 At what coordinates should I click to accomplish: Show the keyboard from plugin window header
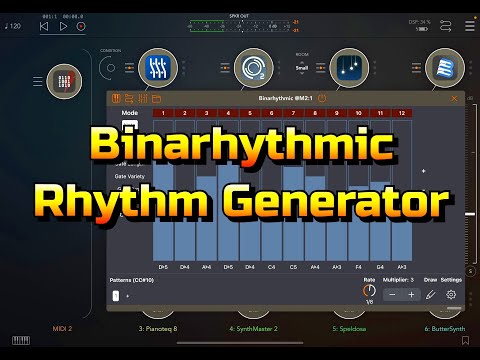click(x=116, y=98)
